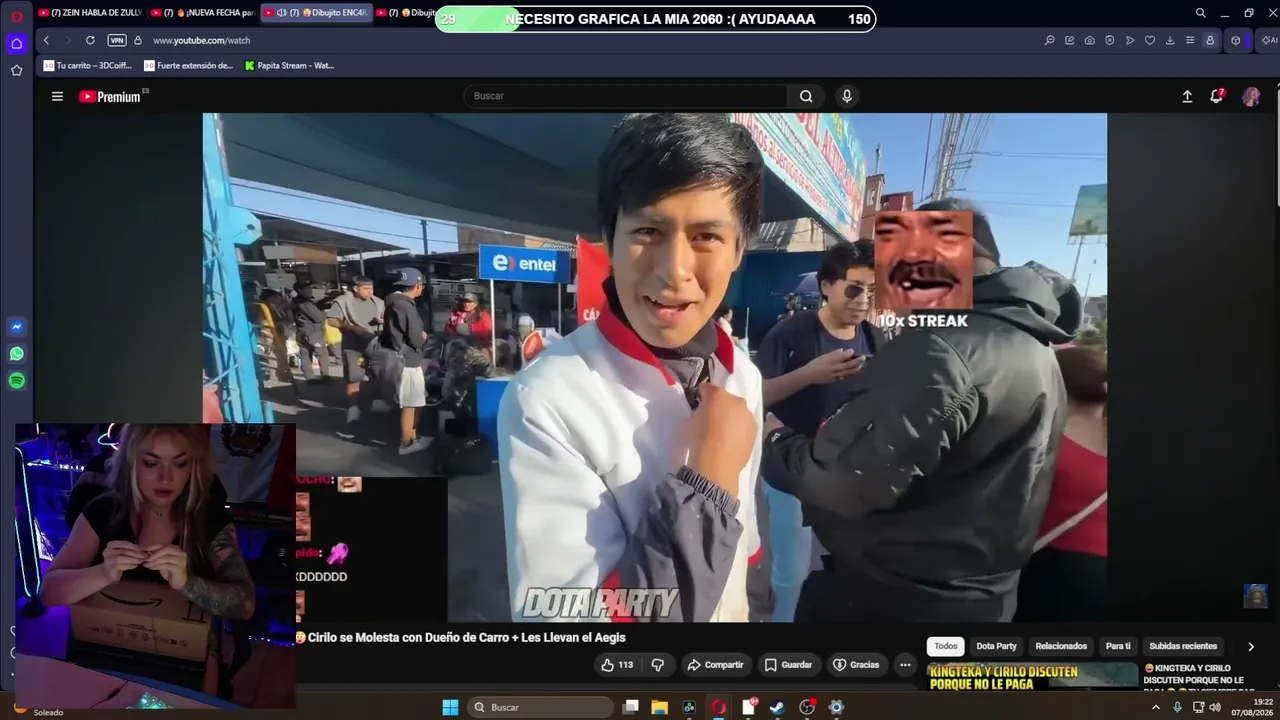Click the Guardar save button
The image size is (1280, 720).
[x=788, y=665]
